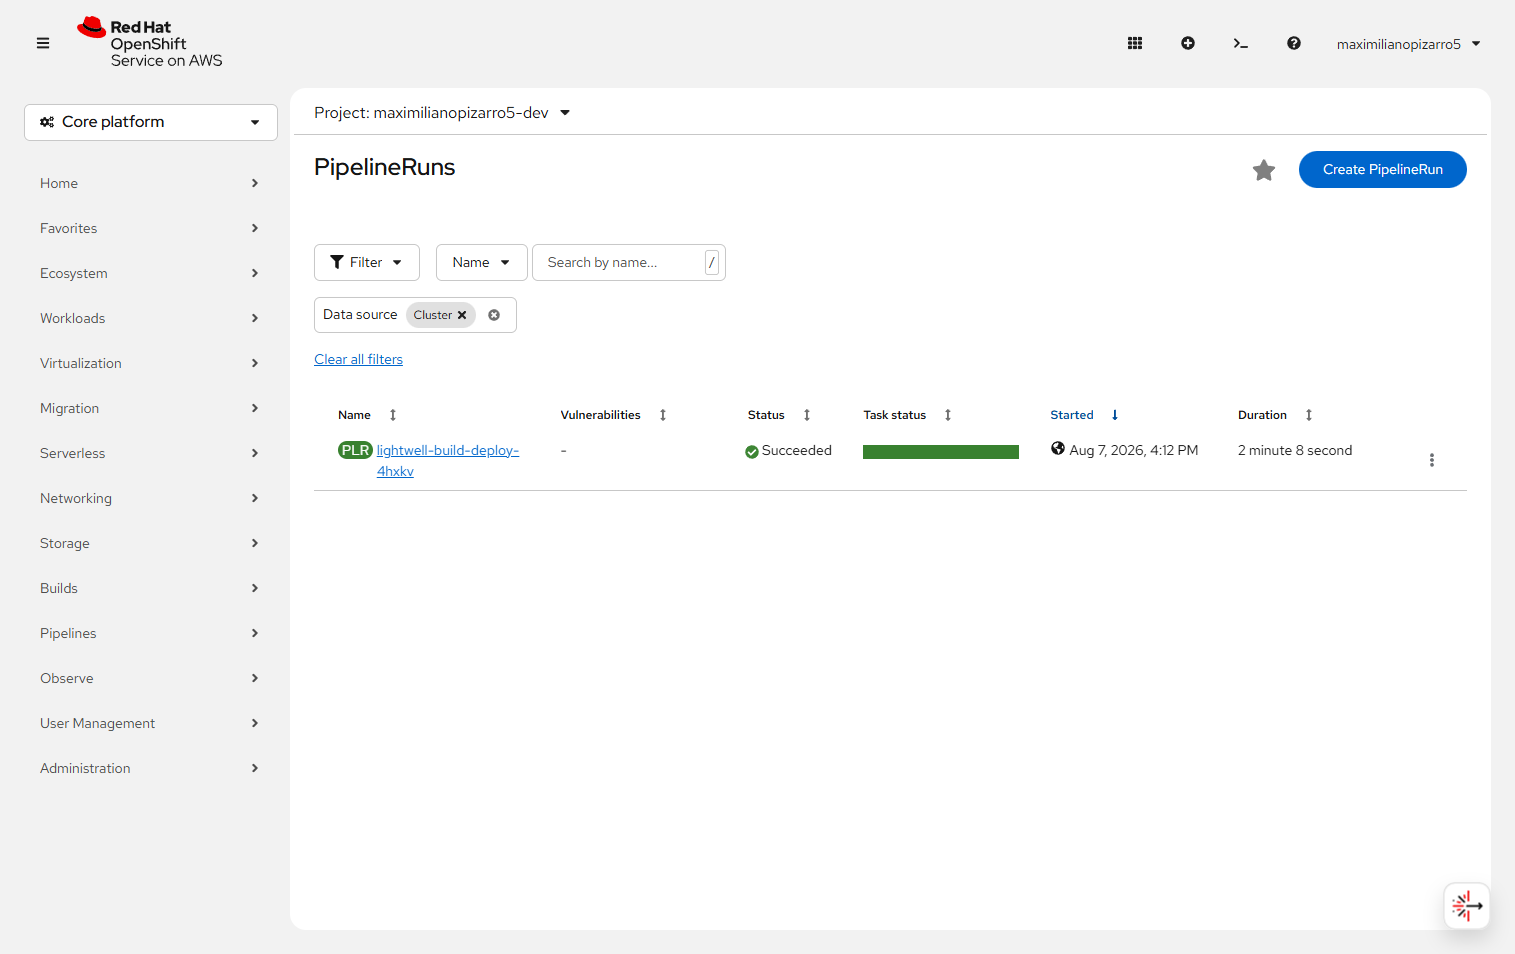1515x954 pixels.
Task: Open the lightwell-build-deploy-4hxkv pipeline run
Action: [448, 461]
